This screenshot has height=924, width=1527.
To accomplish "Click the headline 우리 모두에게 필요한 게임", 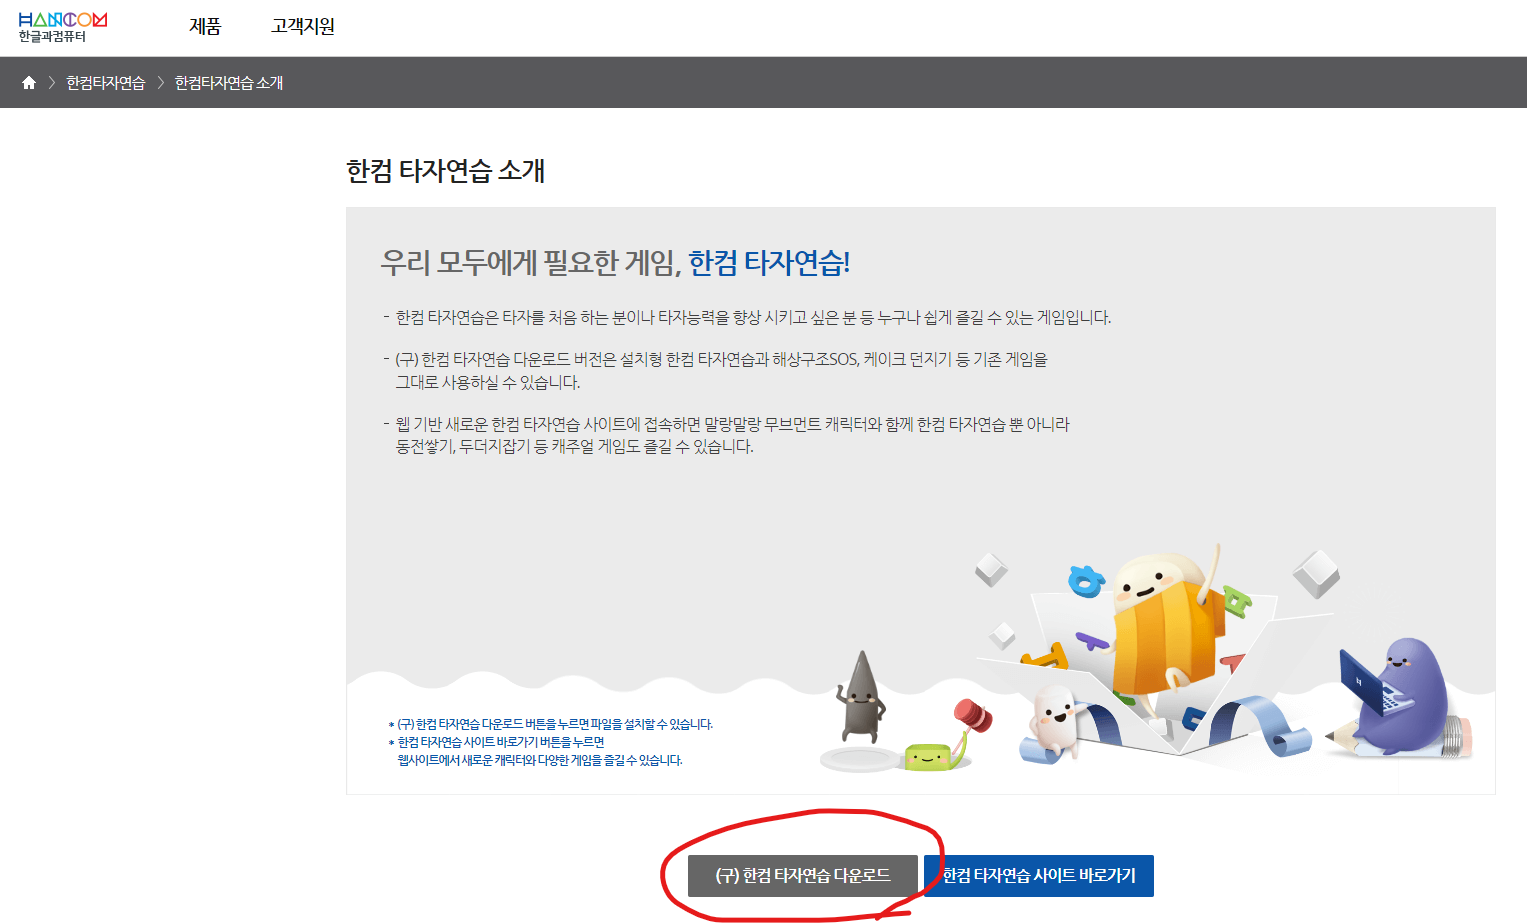I will 531,263.
